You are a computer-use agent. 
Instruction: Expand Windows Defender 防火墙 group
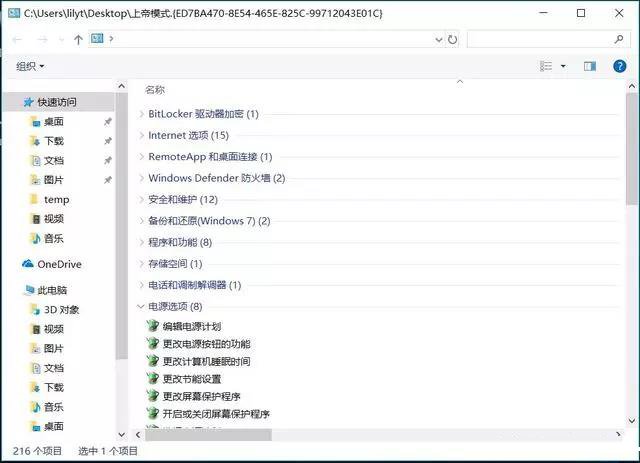tap(141, 178)
